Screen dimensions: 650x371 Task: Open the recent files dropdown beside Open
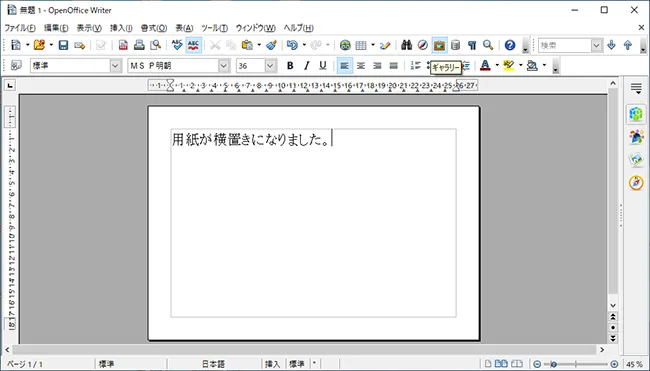51,45
